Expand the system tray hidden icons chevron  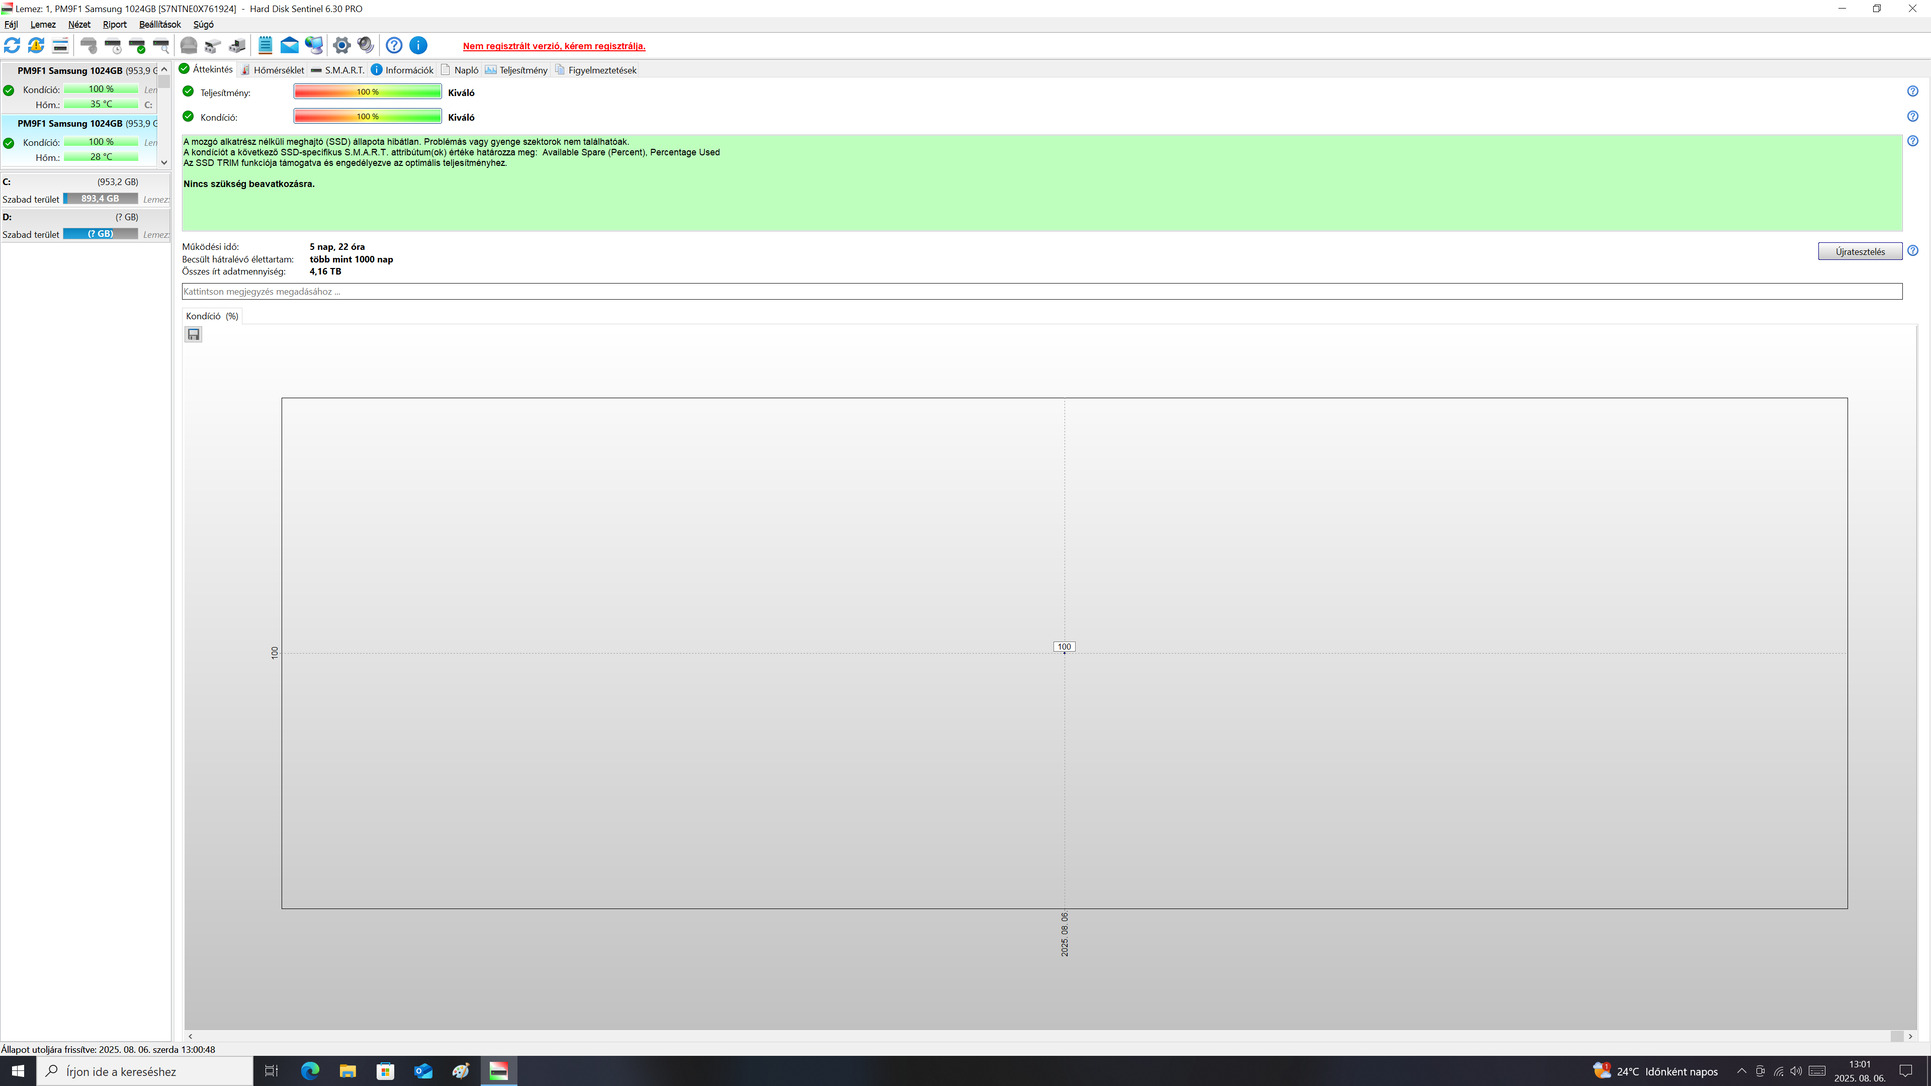pyautogui.click(x=1741, y=1071)
